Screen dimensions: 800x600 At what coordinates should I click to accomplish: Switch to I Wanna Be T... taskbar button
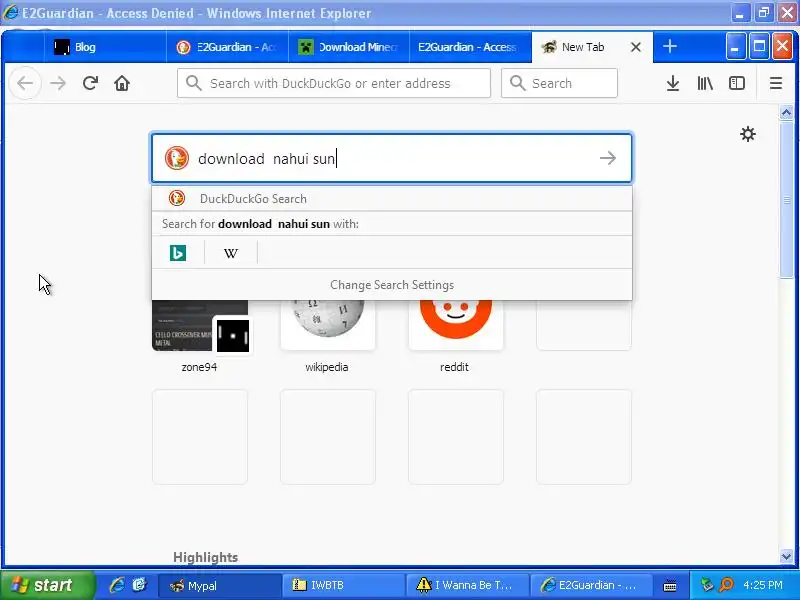pyautogui.click(x=466, y=585)
